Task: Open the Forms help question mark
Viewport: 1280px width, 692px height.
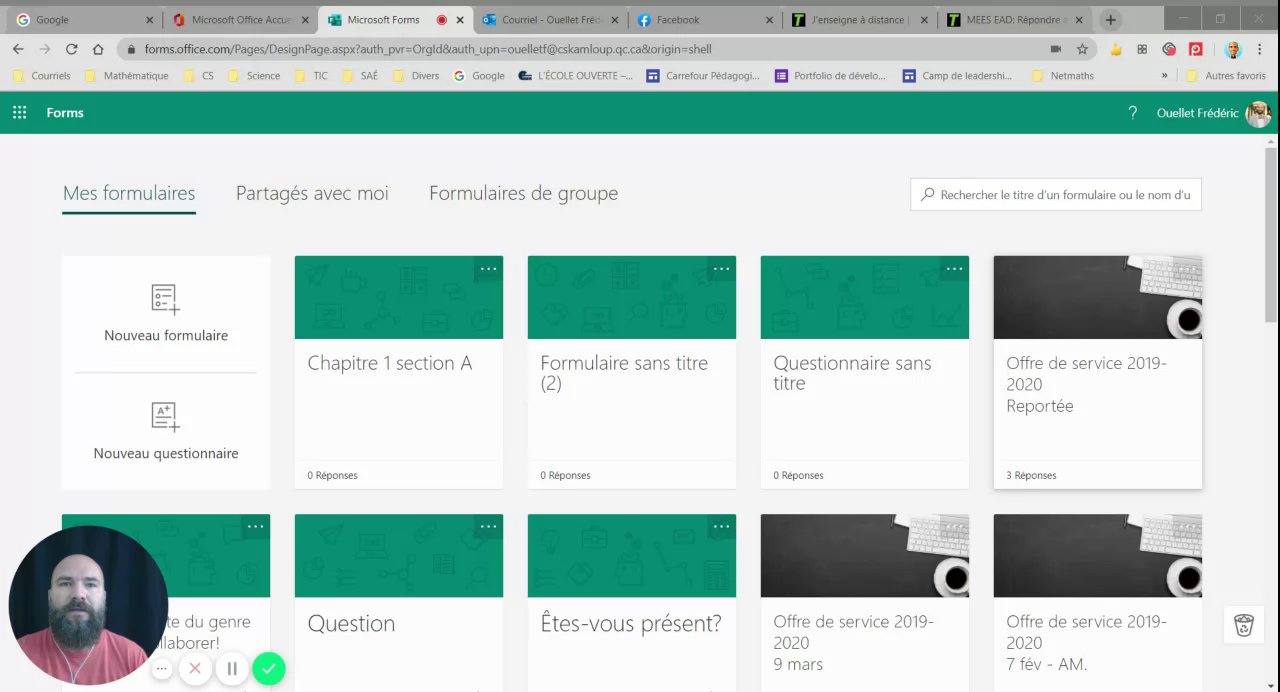Action: [1132, 113]
